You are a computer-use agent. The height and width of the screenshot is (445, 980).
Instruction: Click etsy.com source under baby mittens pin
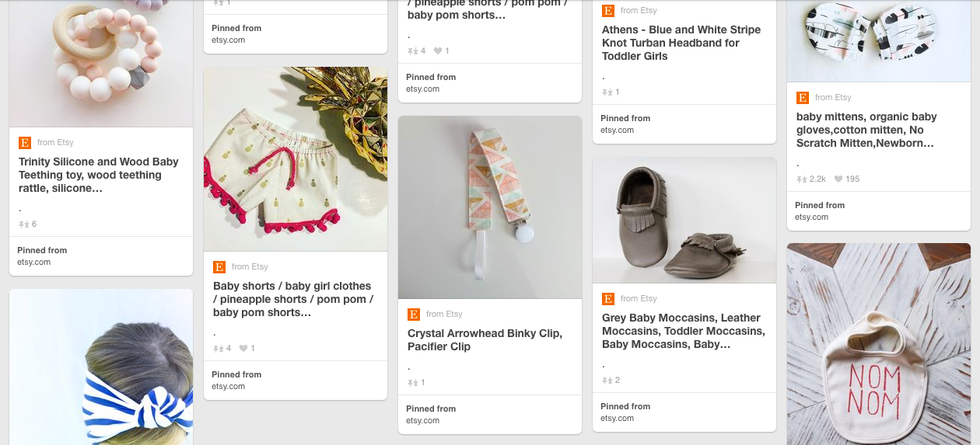pyautogui.click(x=811, y=217)
